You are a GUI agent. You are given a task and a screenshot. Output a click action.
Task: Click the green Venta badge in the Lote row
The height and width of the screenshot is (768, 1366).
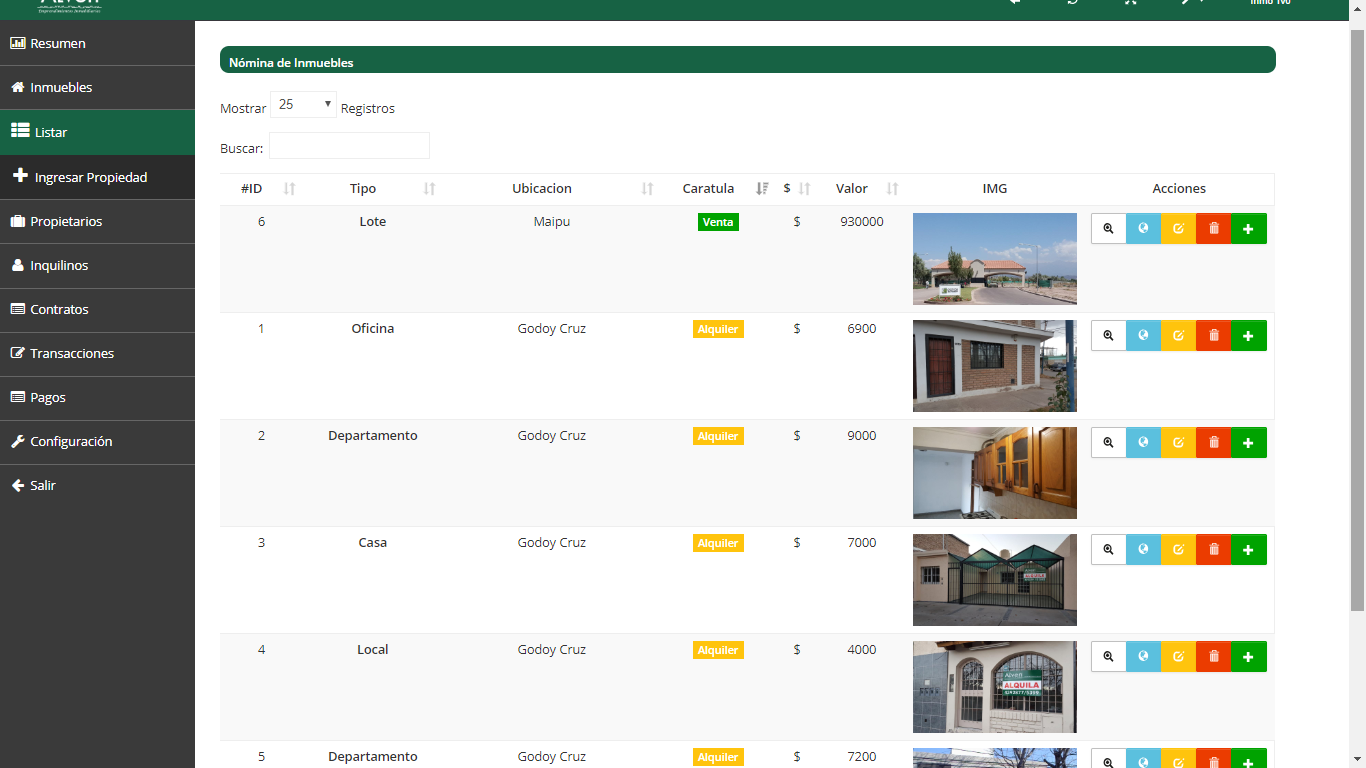[x=718, y=222]
